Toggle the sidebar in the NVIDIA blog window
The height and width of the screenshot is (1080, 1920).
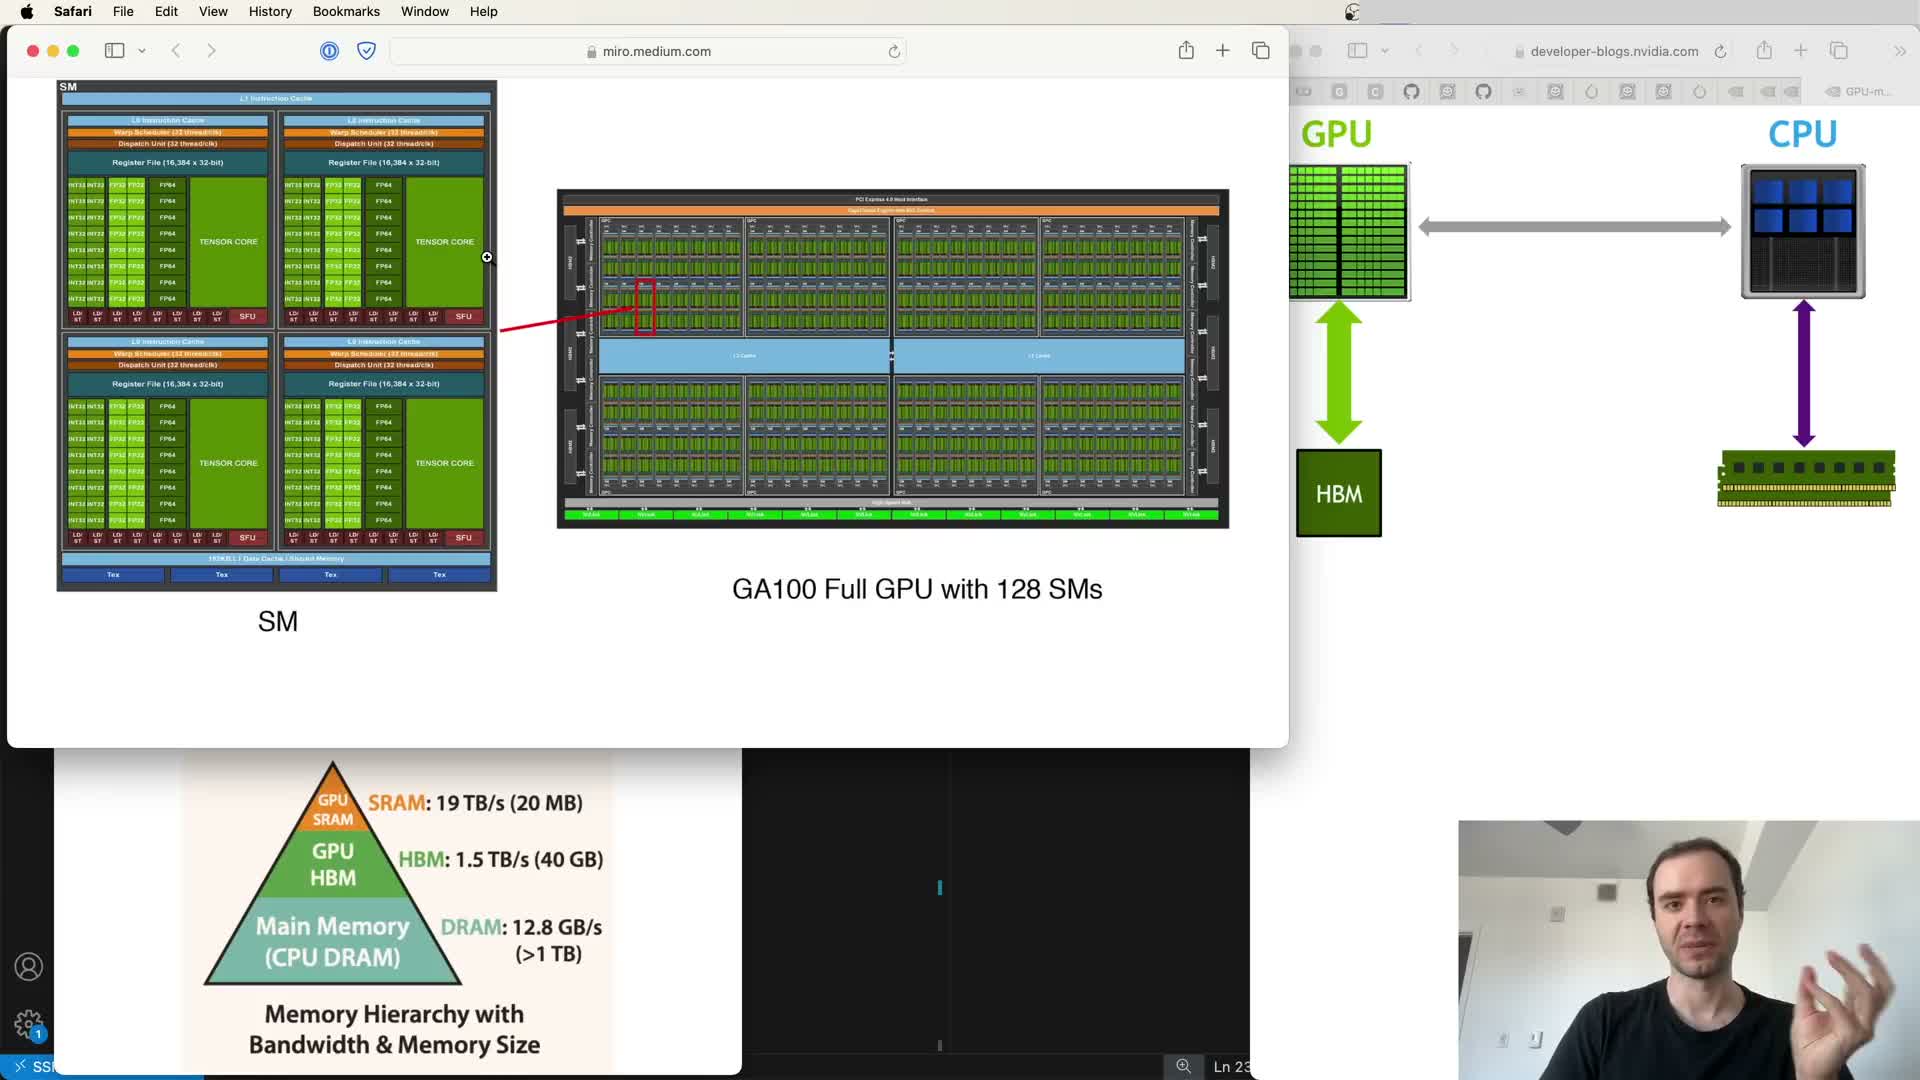click(1357, 51)
